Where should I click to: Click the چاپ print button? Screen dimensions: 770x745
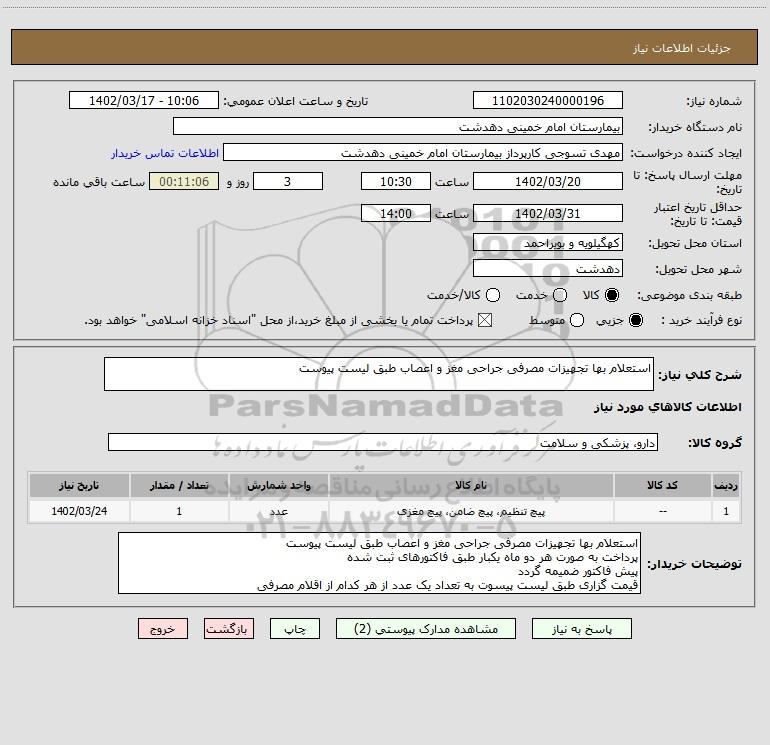[x=295, y=629]
